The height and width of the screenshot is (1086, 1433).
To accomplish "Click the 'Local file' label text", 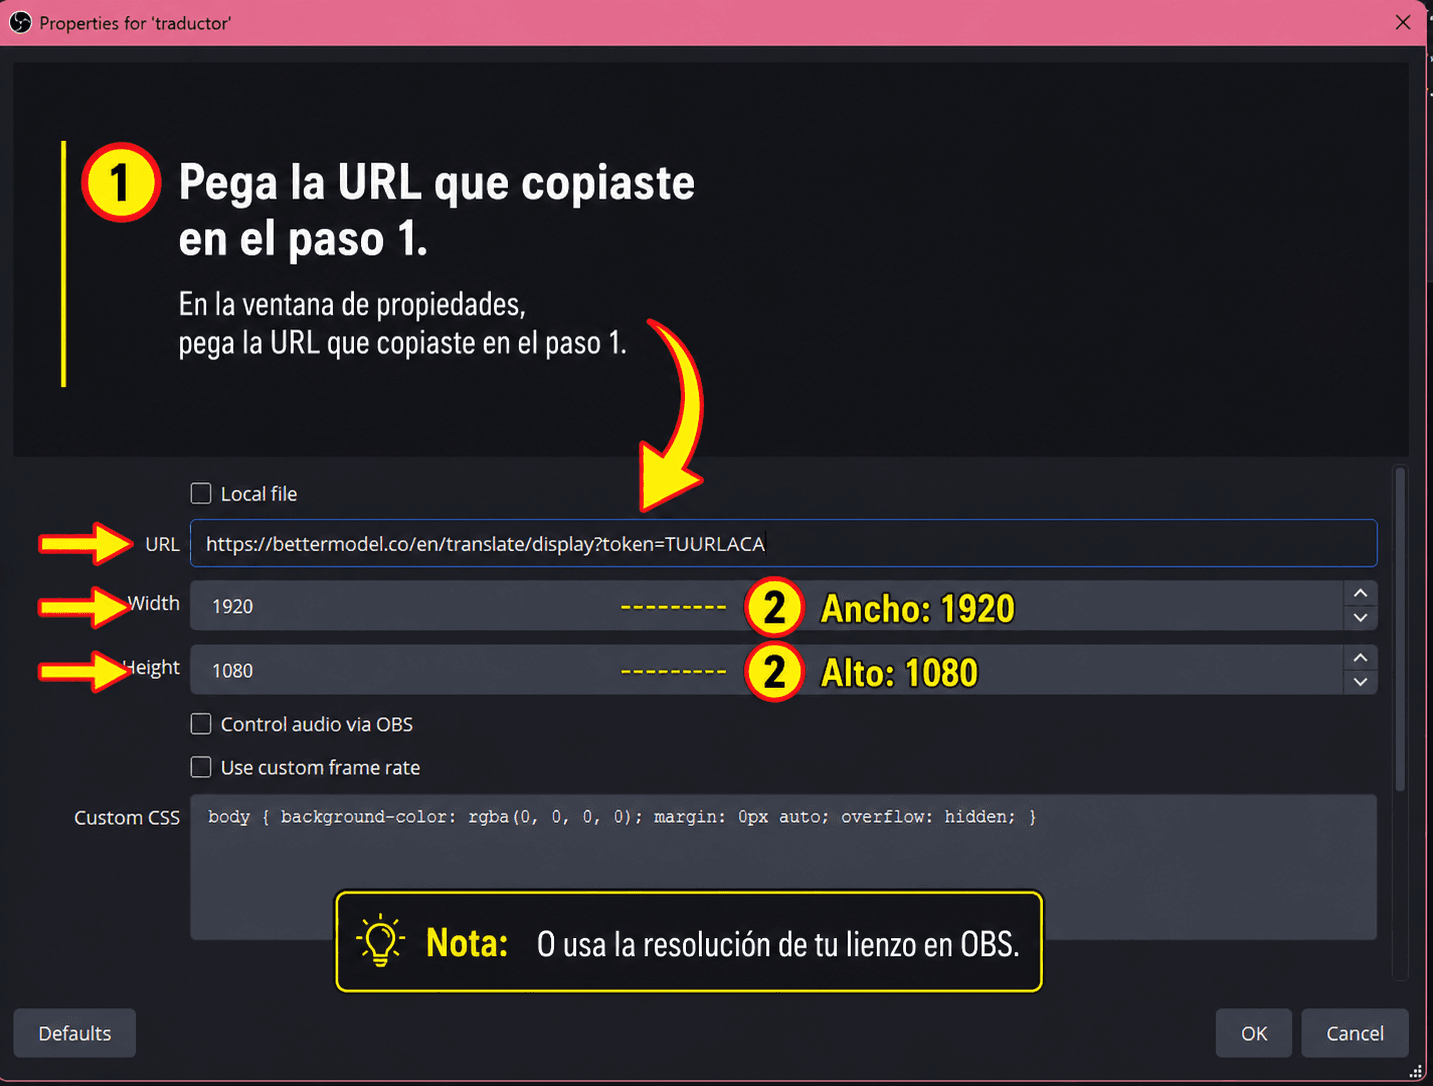I will [259, 493].
